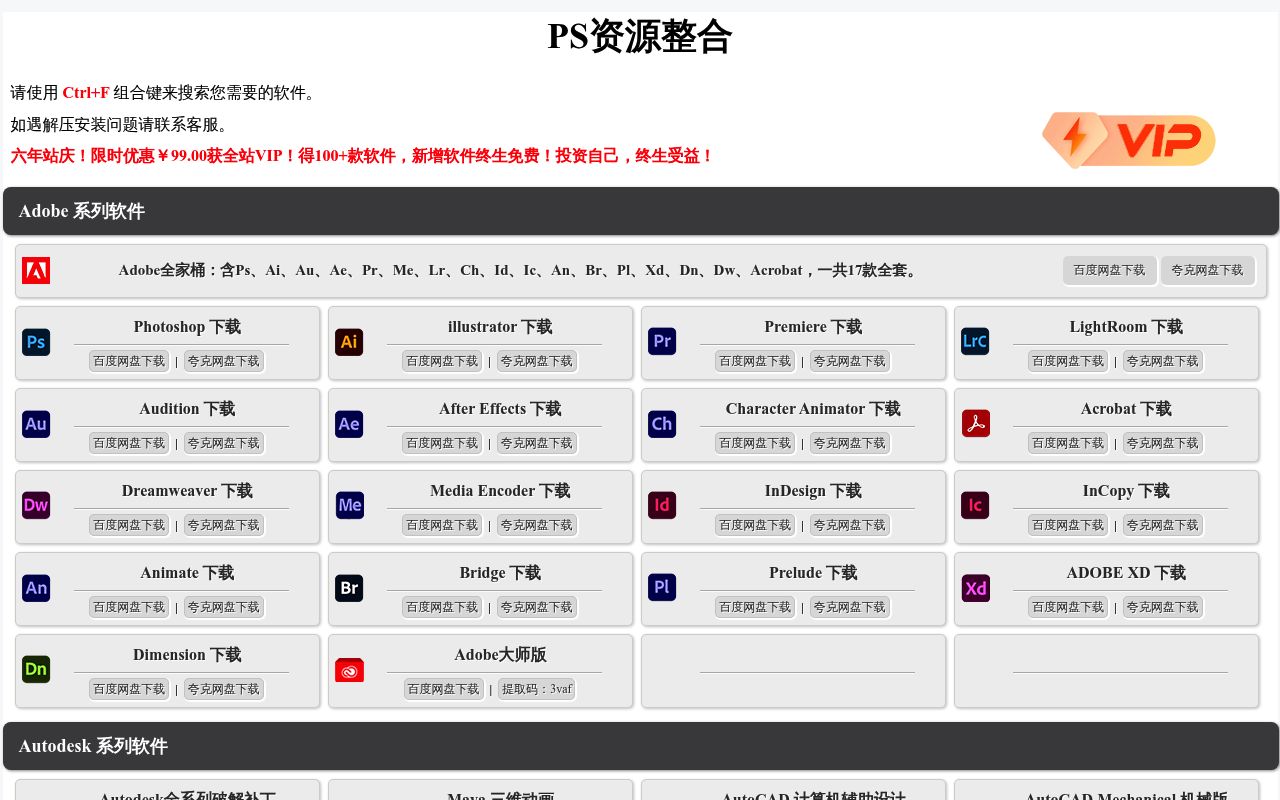Download Audition from 百度网盘
Viewport: 1280px width, 800px height.
pyautogui.click(x=129, y=443)
